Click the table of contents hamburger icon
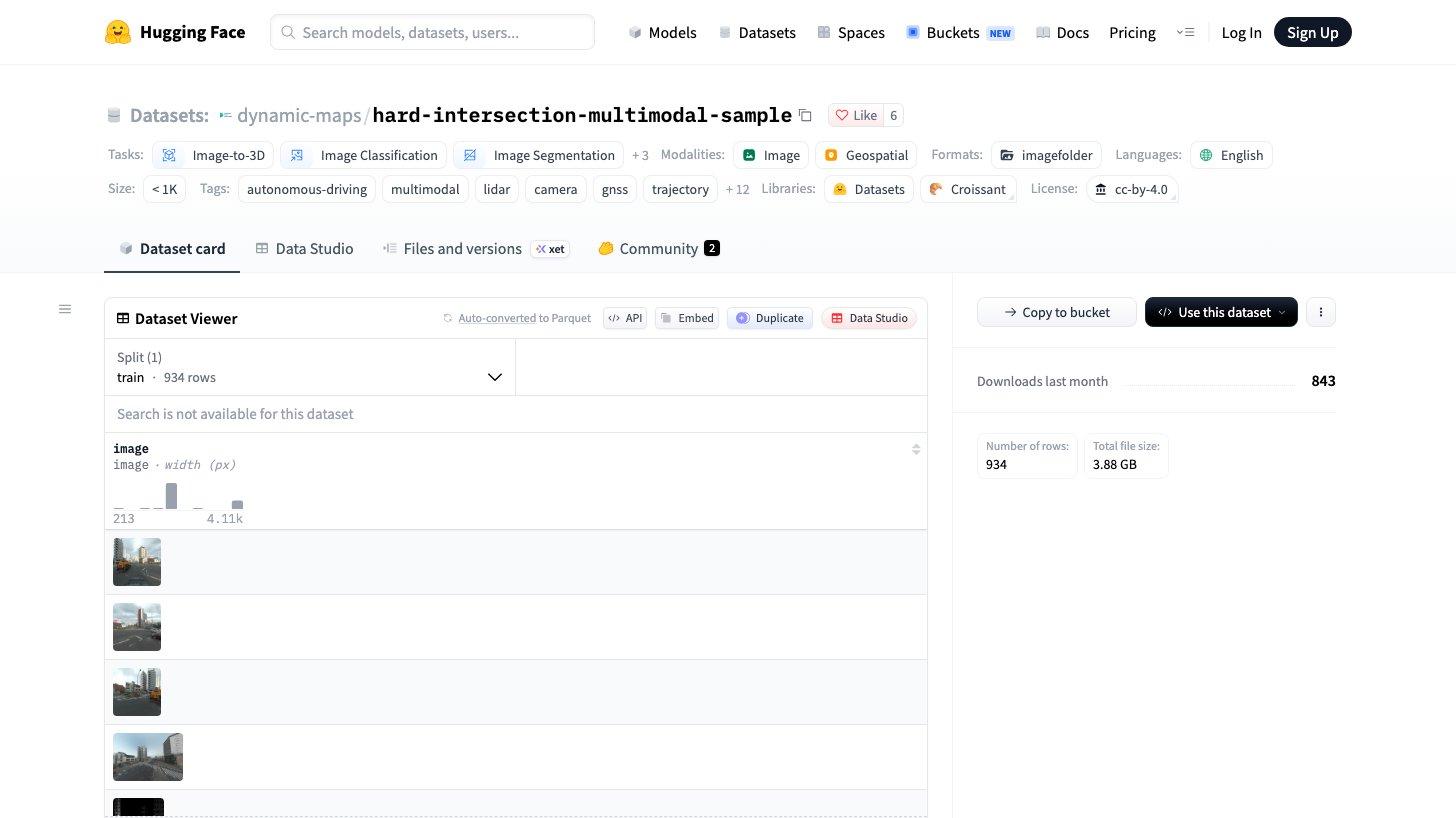This screenshot has height=818, width=1456. (65, 309)
